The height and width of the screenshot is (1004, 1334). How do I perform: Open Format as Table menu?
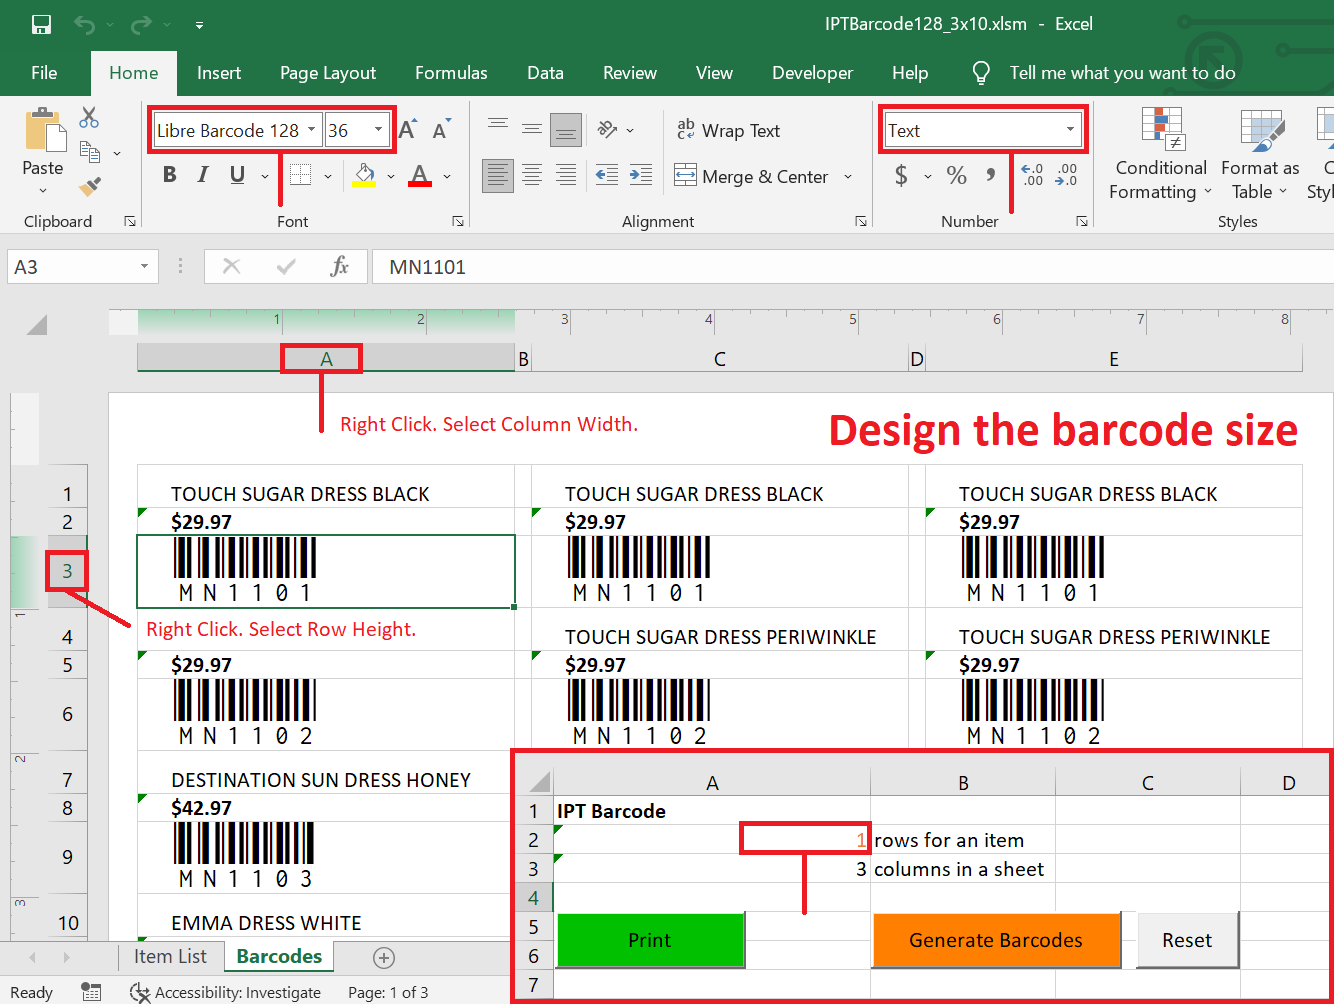click(x=1260, y=155)
